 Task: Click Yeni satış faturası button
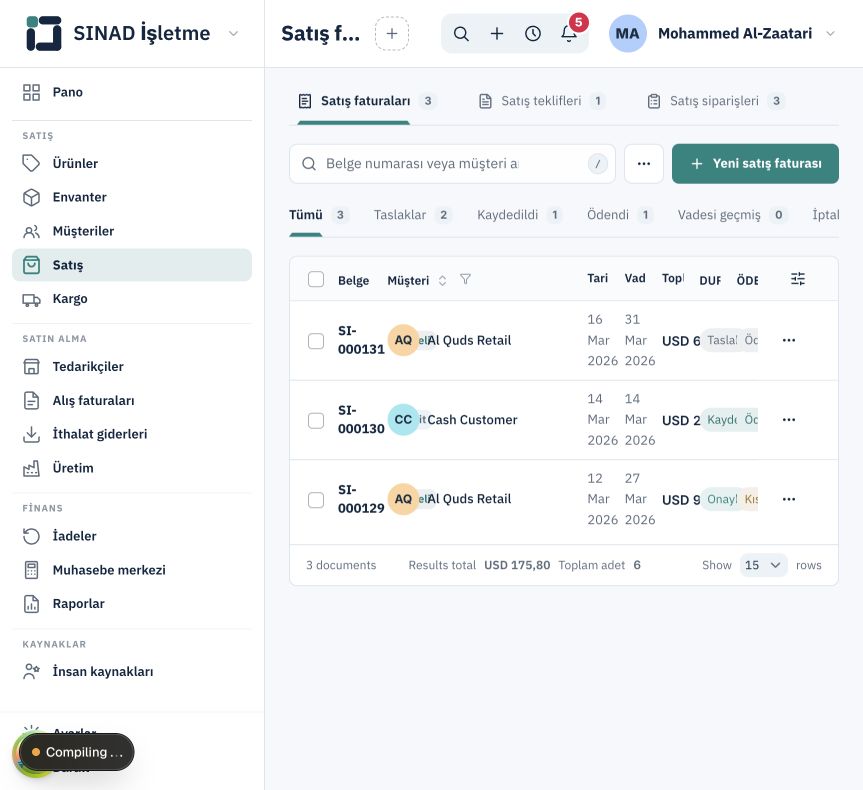coord(755,164)
